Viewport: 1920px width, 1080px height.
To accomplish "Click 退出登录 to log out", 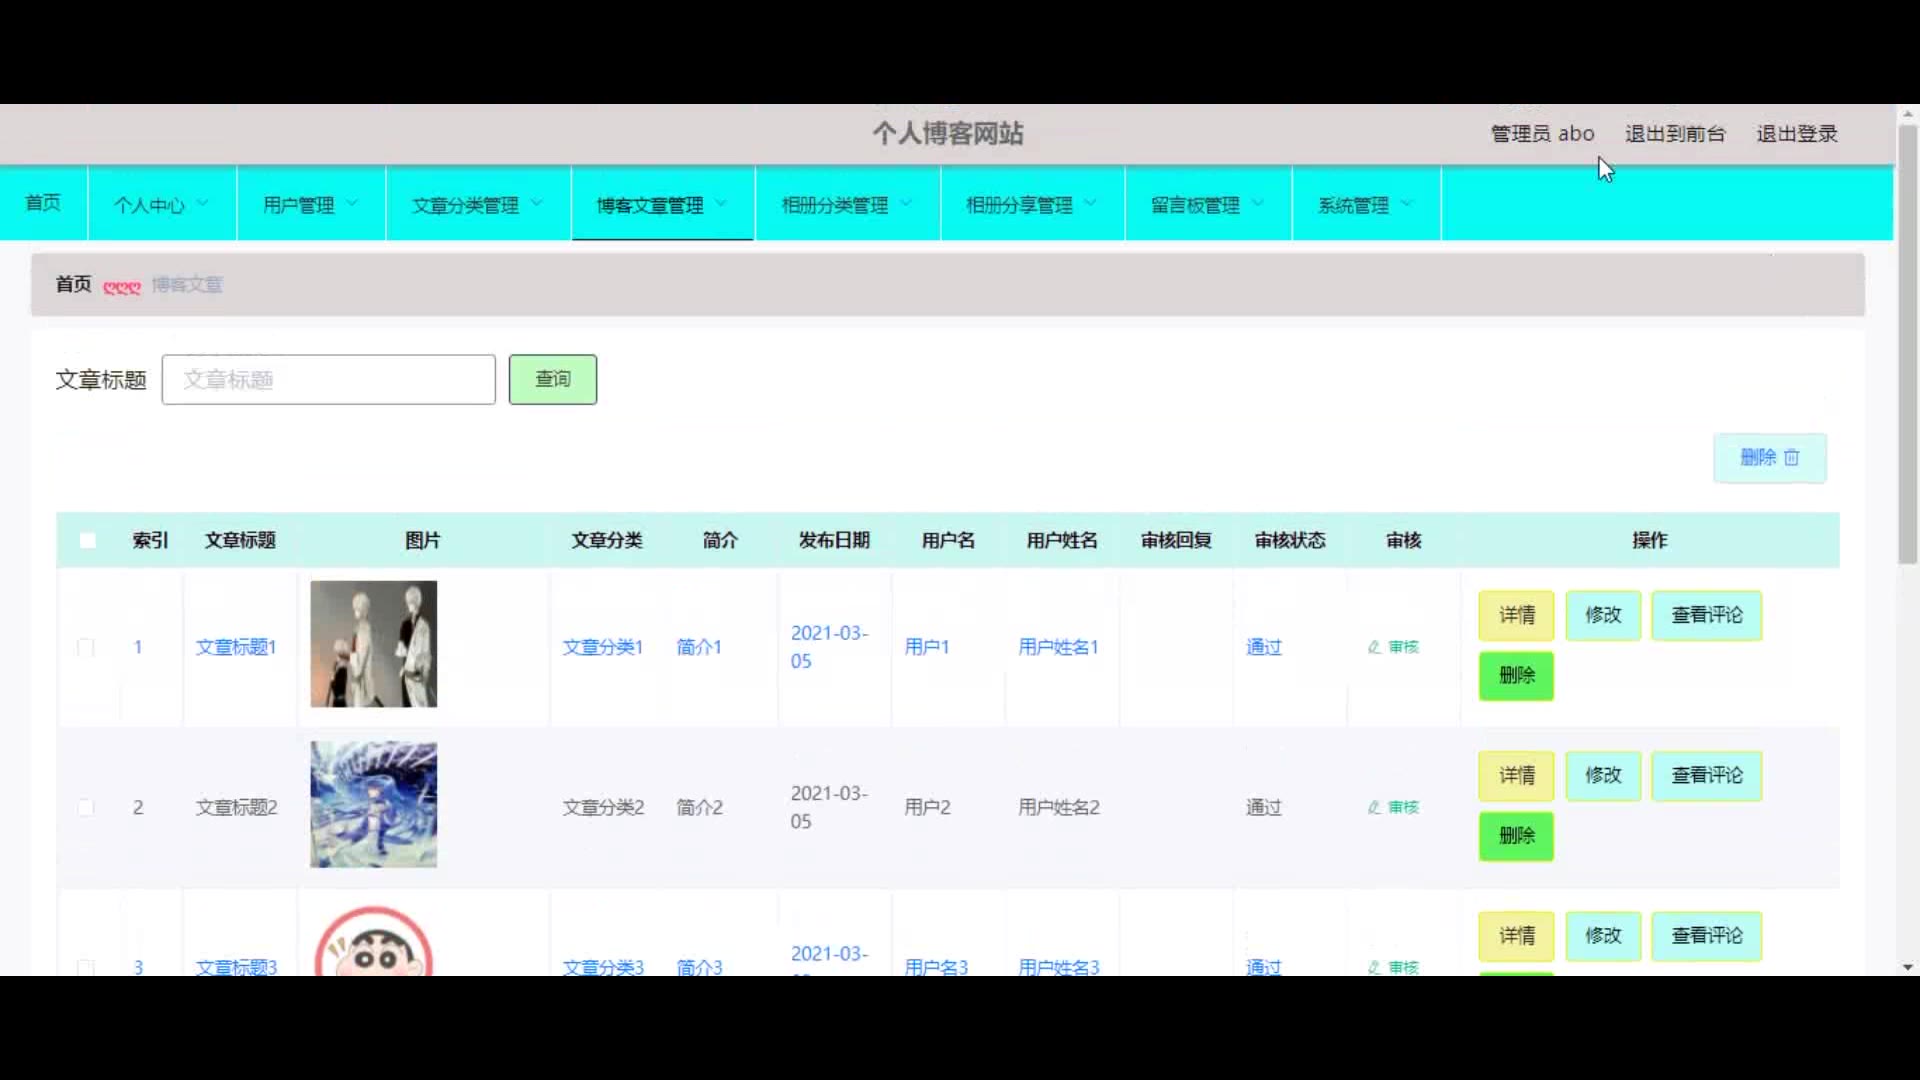I will tap(1797, 134).
